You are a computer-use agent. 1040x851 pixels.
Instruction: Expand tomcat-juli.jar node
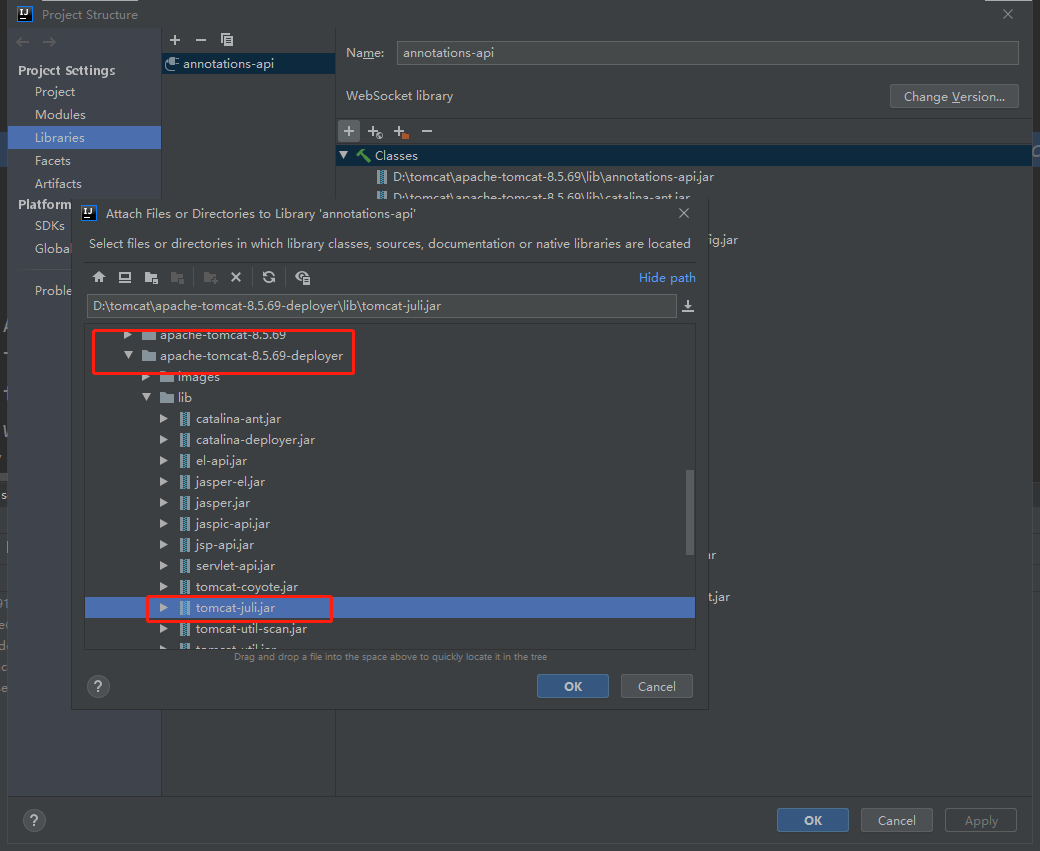(164, 608)
